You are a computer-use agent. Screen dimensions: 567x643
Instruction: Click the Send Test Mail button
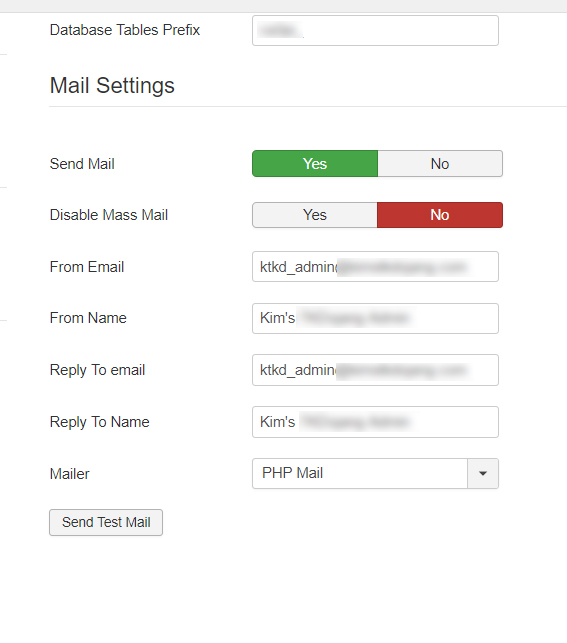(x=106, y=522)
